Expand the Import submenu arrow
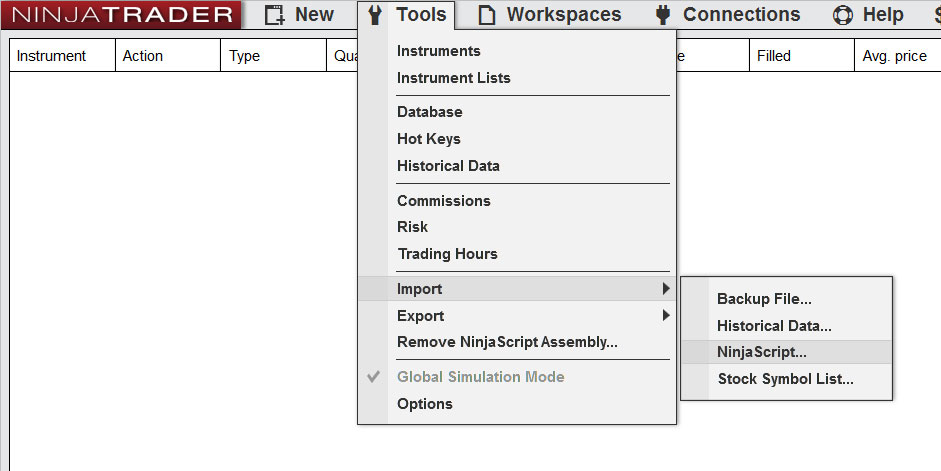This screenshot has height=471, width=941. click(666, 289)
